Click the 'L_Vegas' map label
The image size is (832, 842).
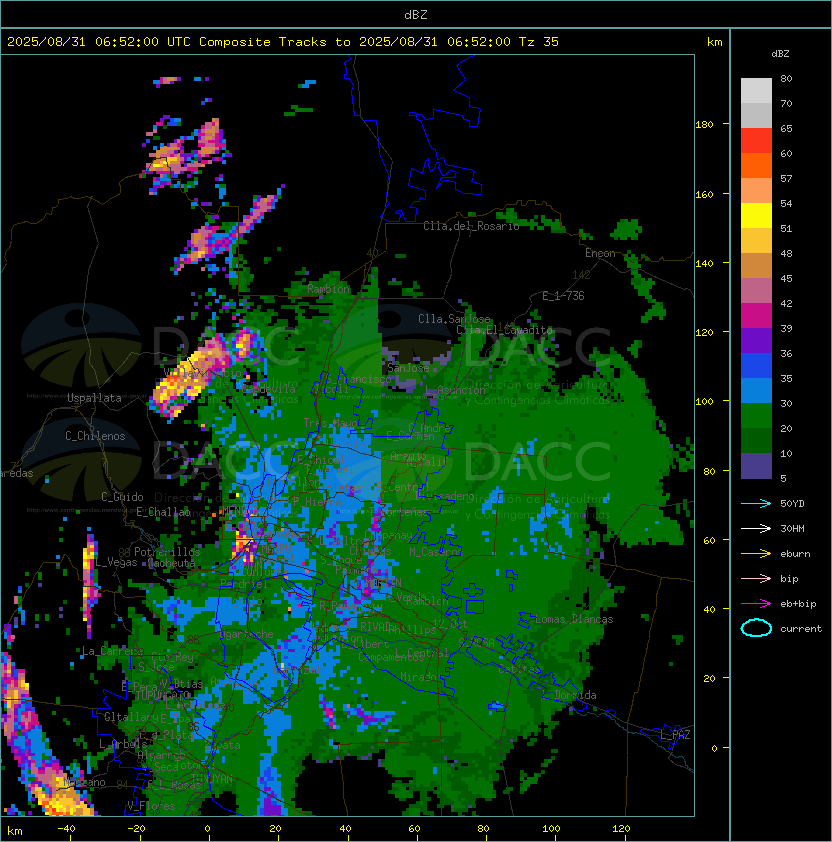pos(117,562)
